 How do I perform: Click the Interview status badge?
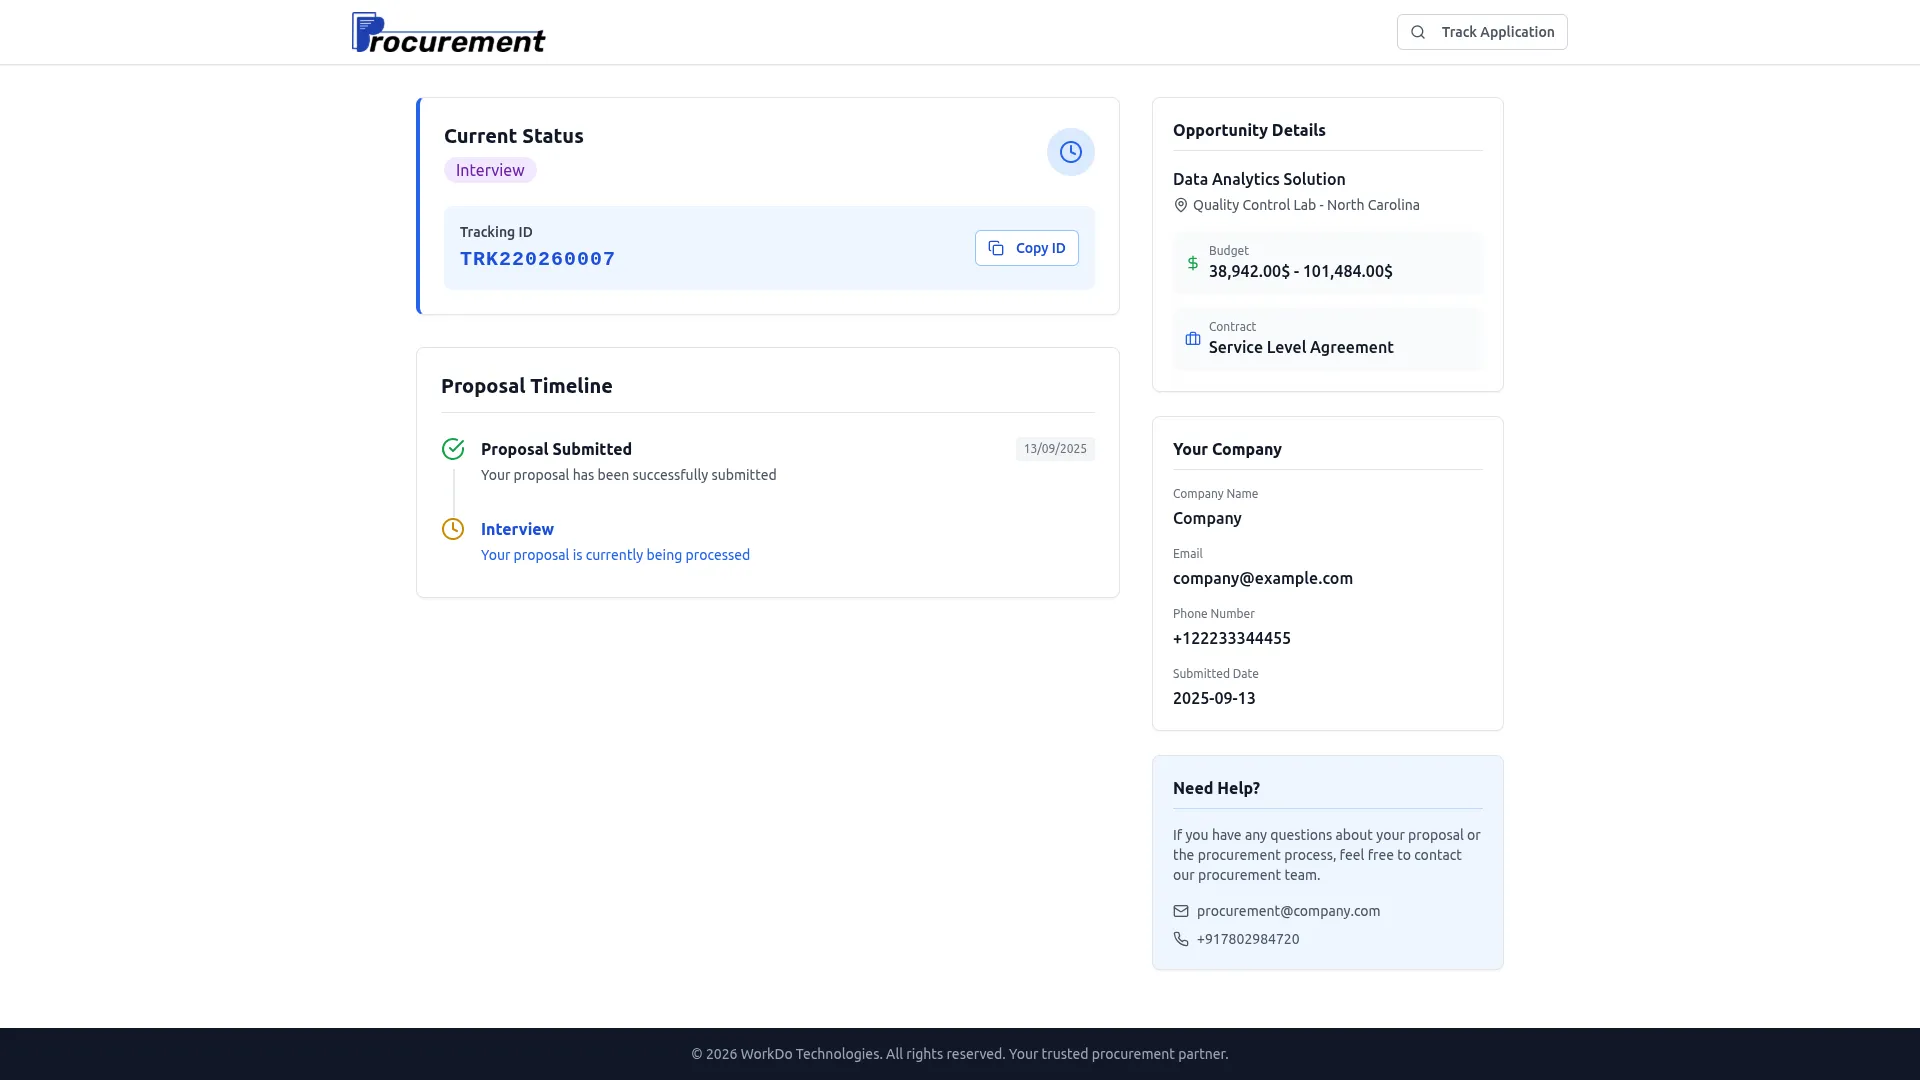[490, 170]
